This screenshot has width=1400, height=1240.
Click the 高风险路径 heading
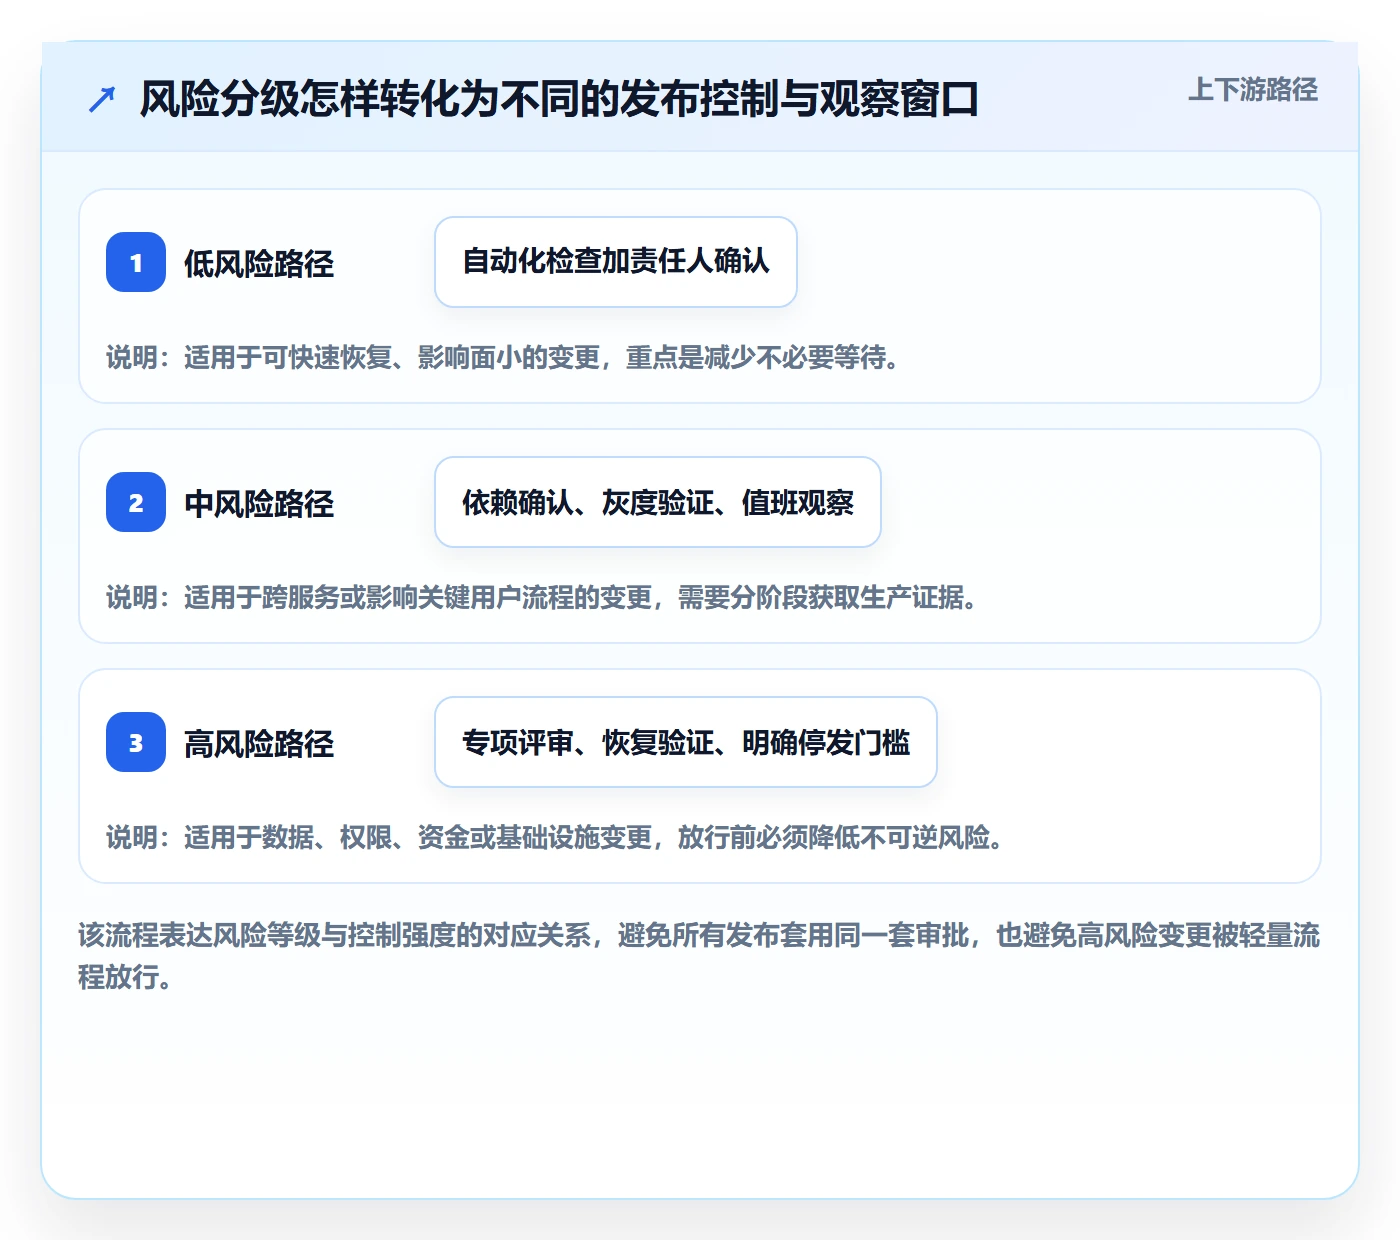(259, 743)
